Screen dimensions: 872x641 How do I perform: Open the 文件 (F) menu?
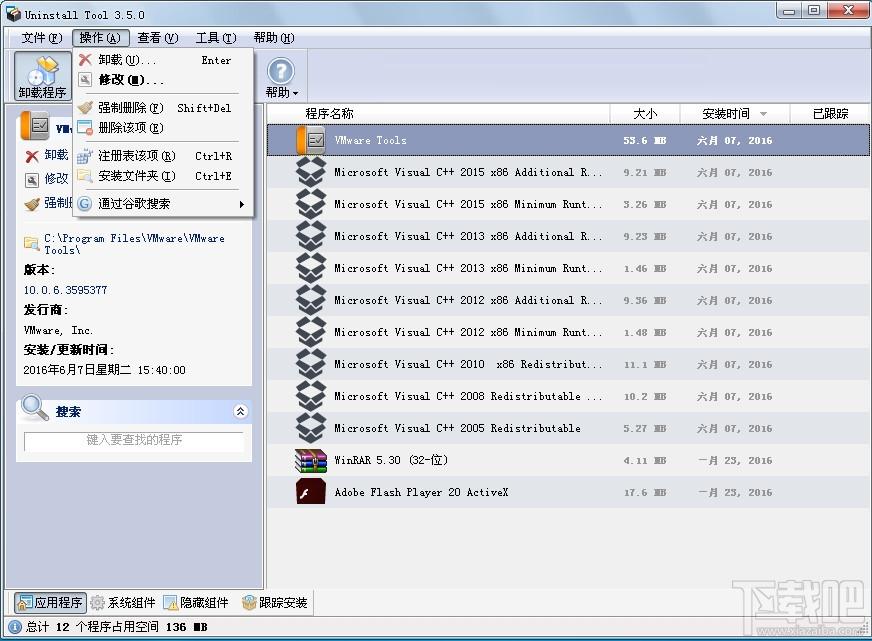click(x=42, y=38)
